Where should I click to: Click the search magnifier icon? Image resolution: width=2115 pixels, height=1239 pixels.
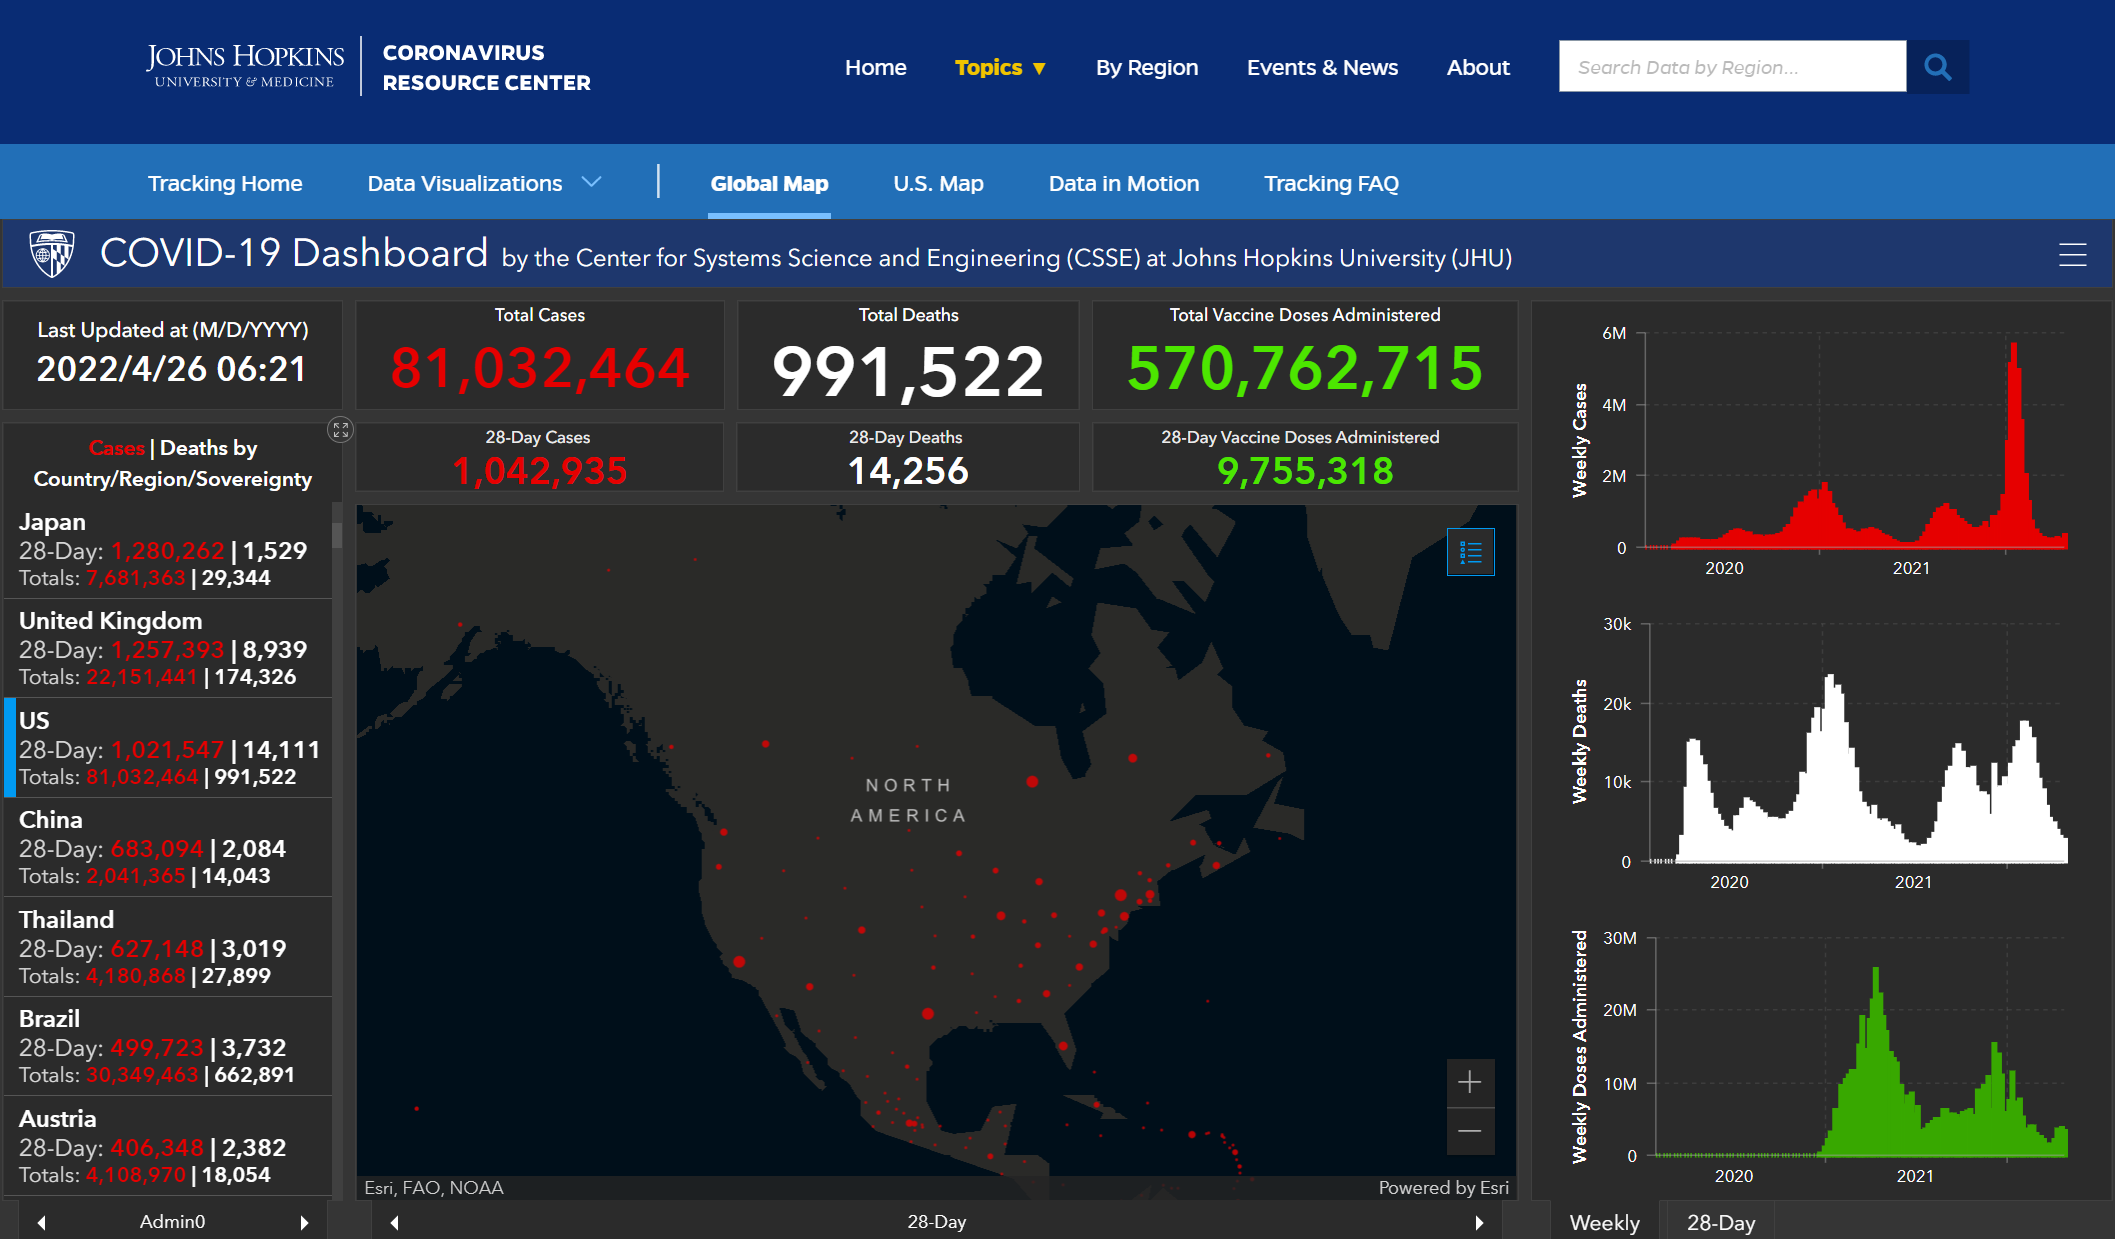(x=1937, y=67)
